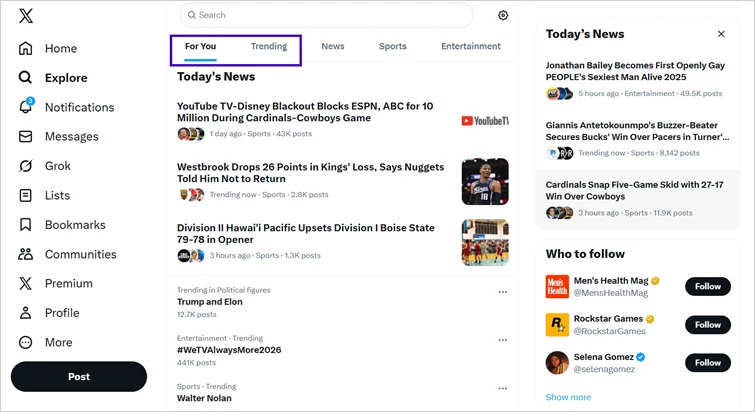Open more options for Walter Nolan trend

pyautogui.click(x=503, y=388)
